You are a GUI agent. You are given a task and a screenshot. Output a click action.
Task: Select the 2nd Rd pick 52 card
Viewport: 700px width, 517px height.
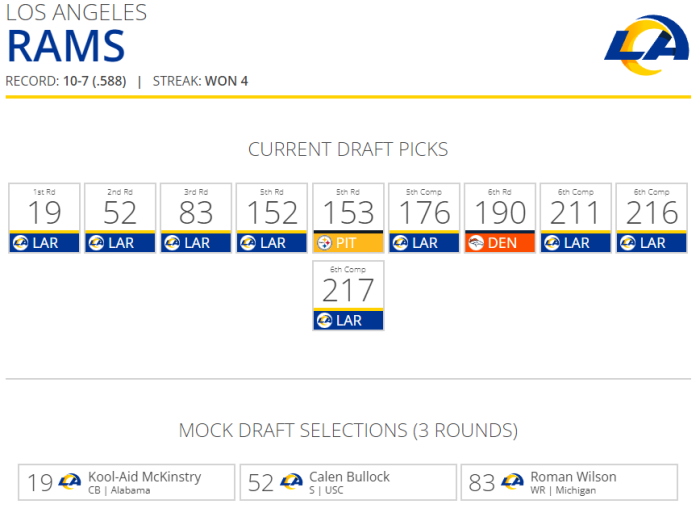pyautogui.click(x=121, y=212)
